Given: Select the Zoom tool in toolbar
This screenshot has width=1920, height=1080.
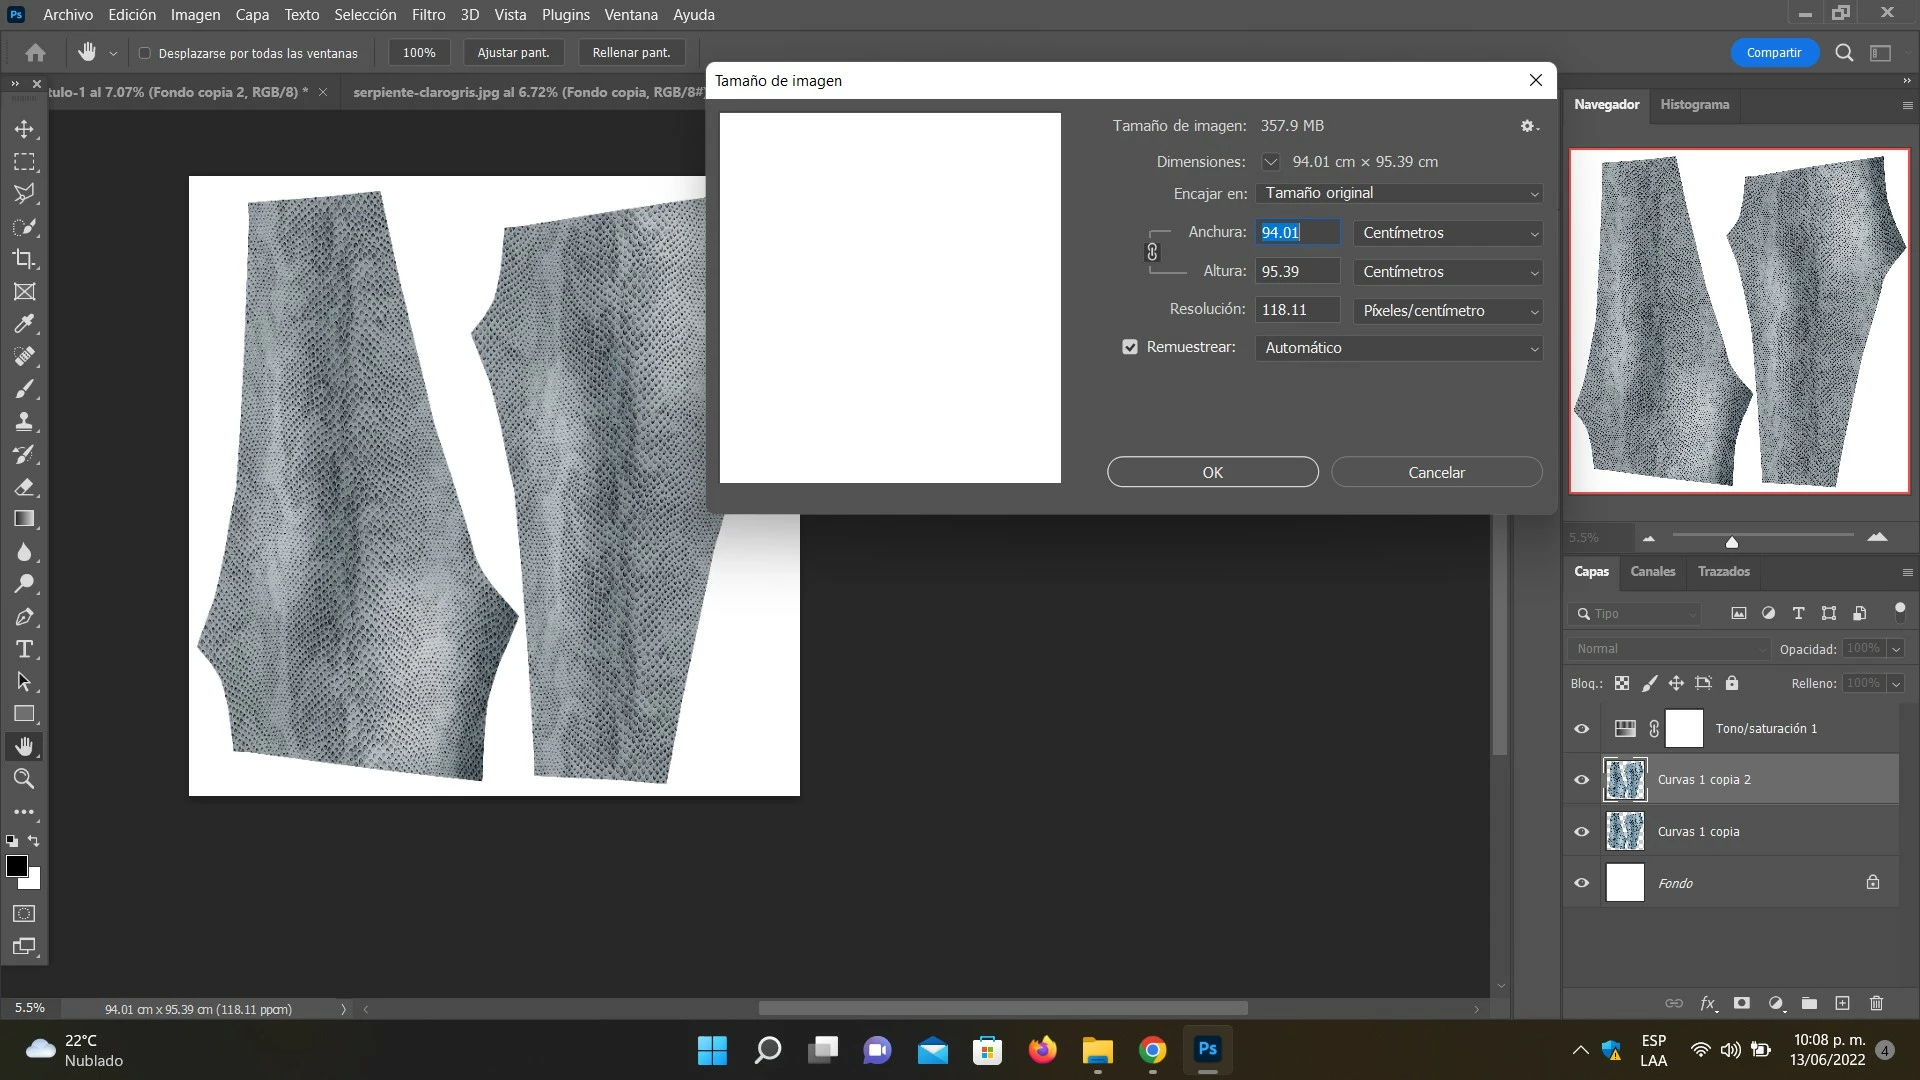Looking at the screenshot, I should coord(24,779).
